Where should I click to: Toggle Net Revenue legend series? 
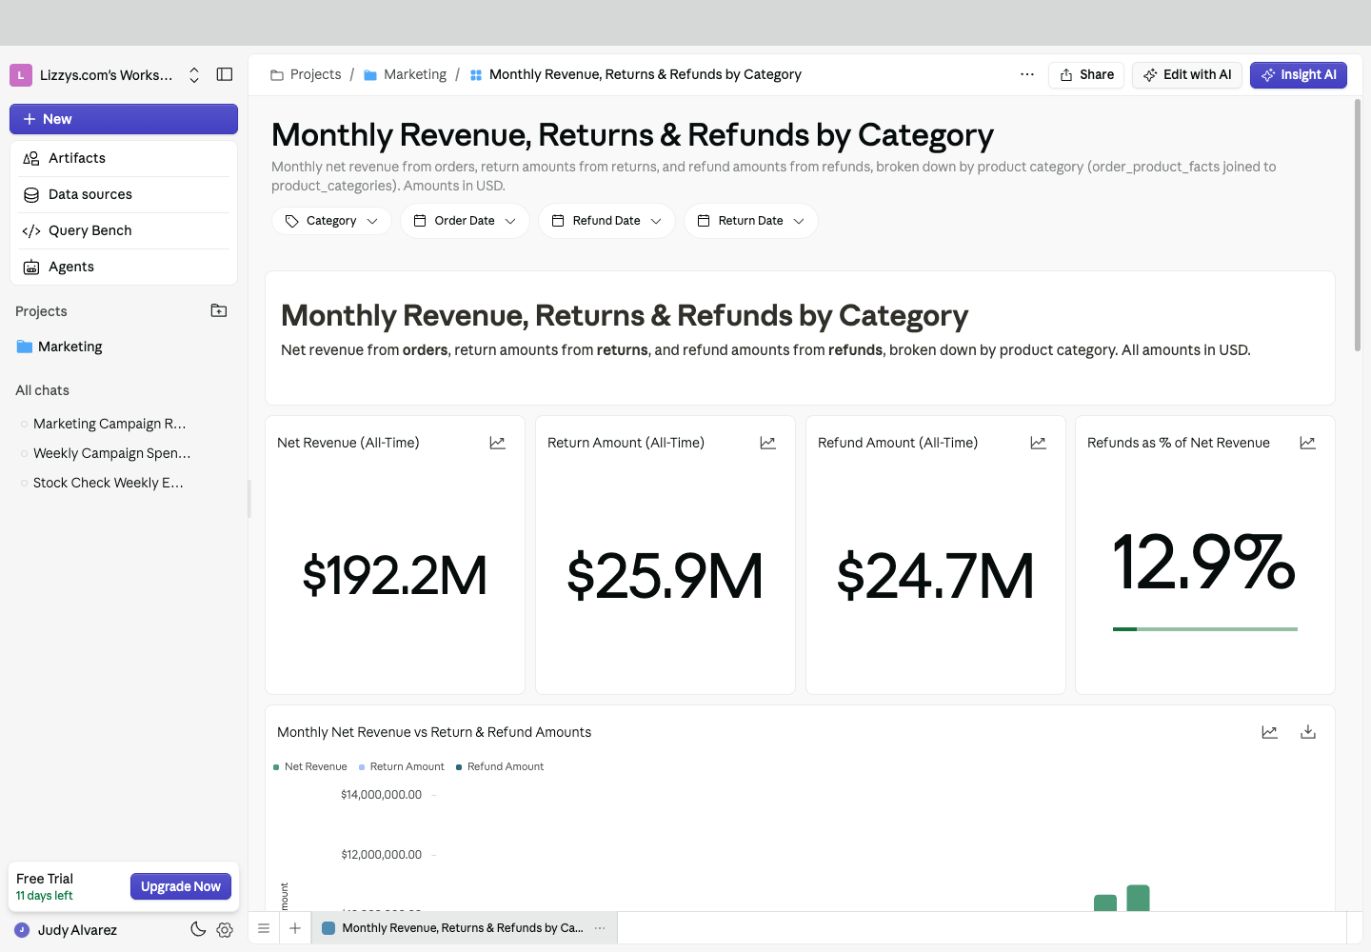310,767
